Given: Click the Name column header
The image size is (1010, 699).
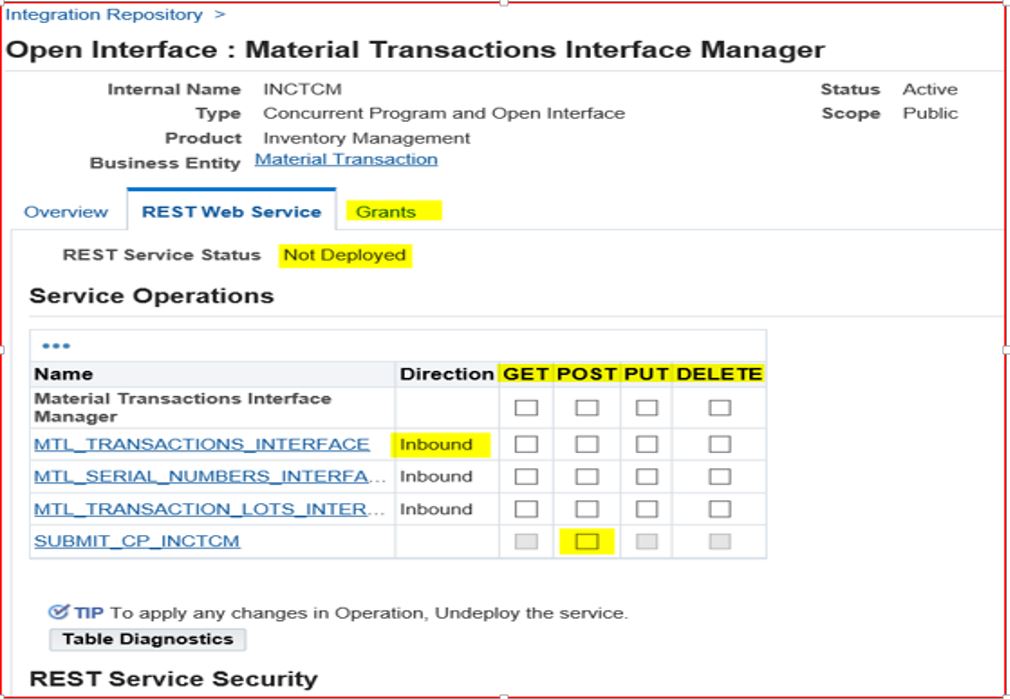Looking at the screenshot, I should coord(64,374).
